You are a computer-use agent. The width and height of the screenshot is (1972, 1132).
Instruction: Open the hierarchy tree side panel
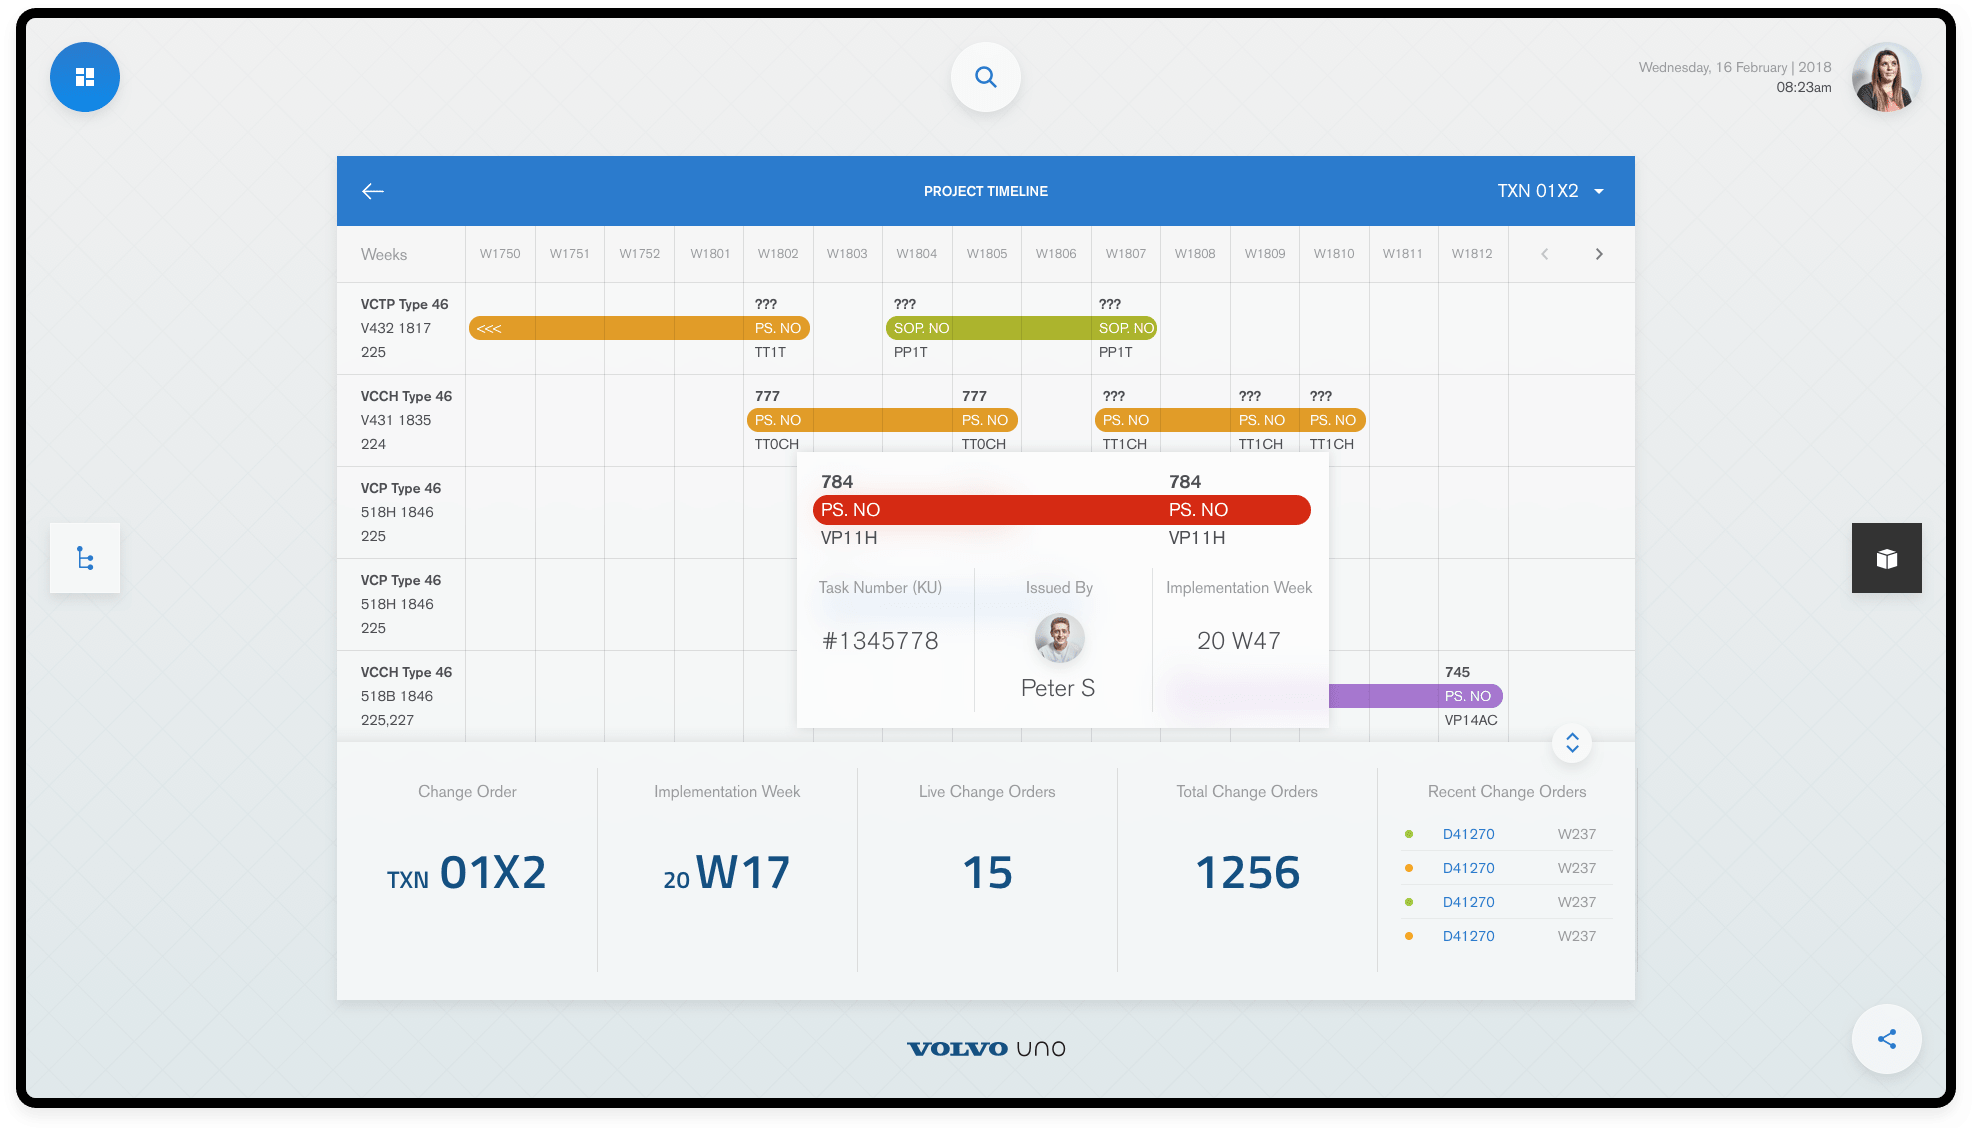tap(85, 558)
